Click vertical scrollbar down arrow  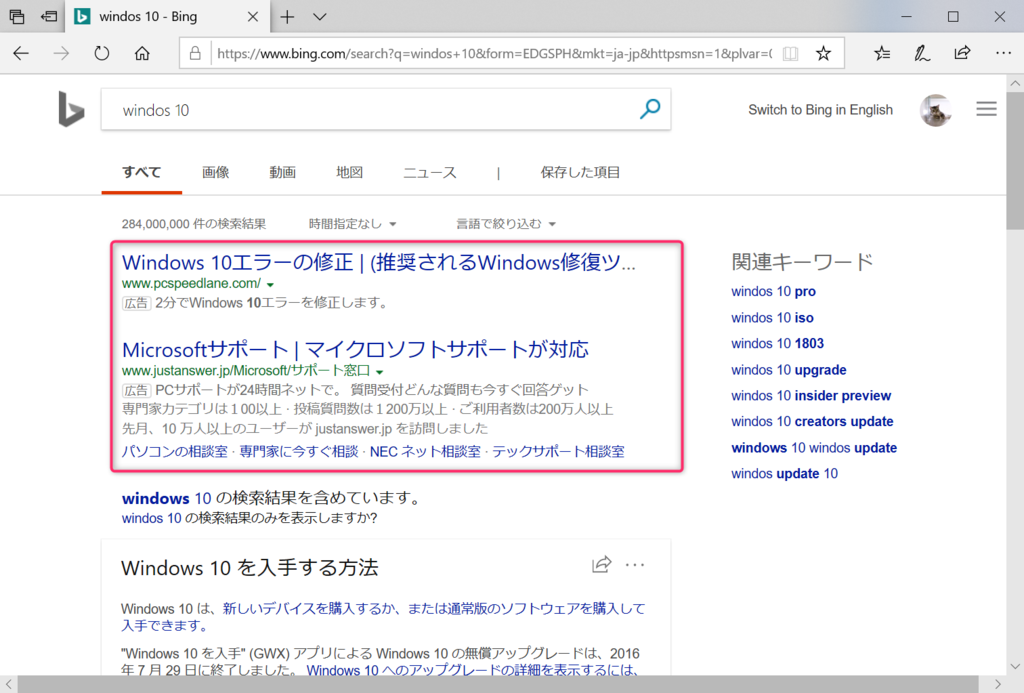pos(1015,667)
